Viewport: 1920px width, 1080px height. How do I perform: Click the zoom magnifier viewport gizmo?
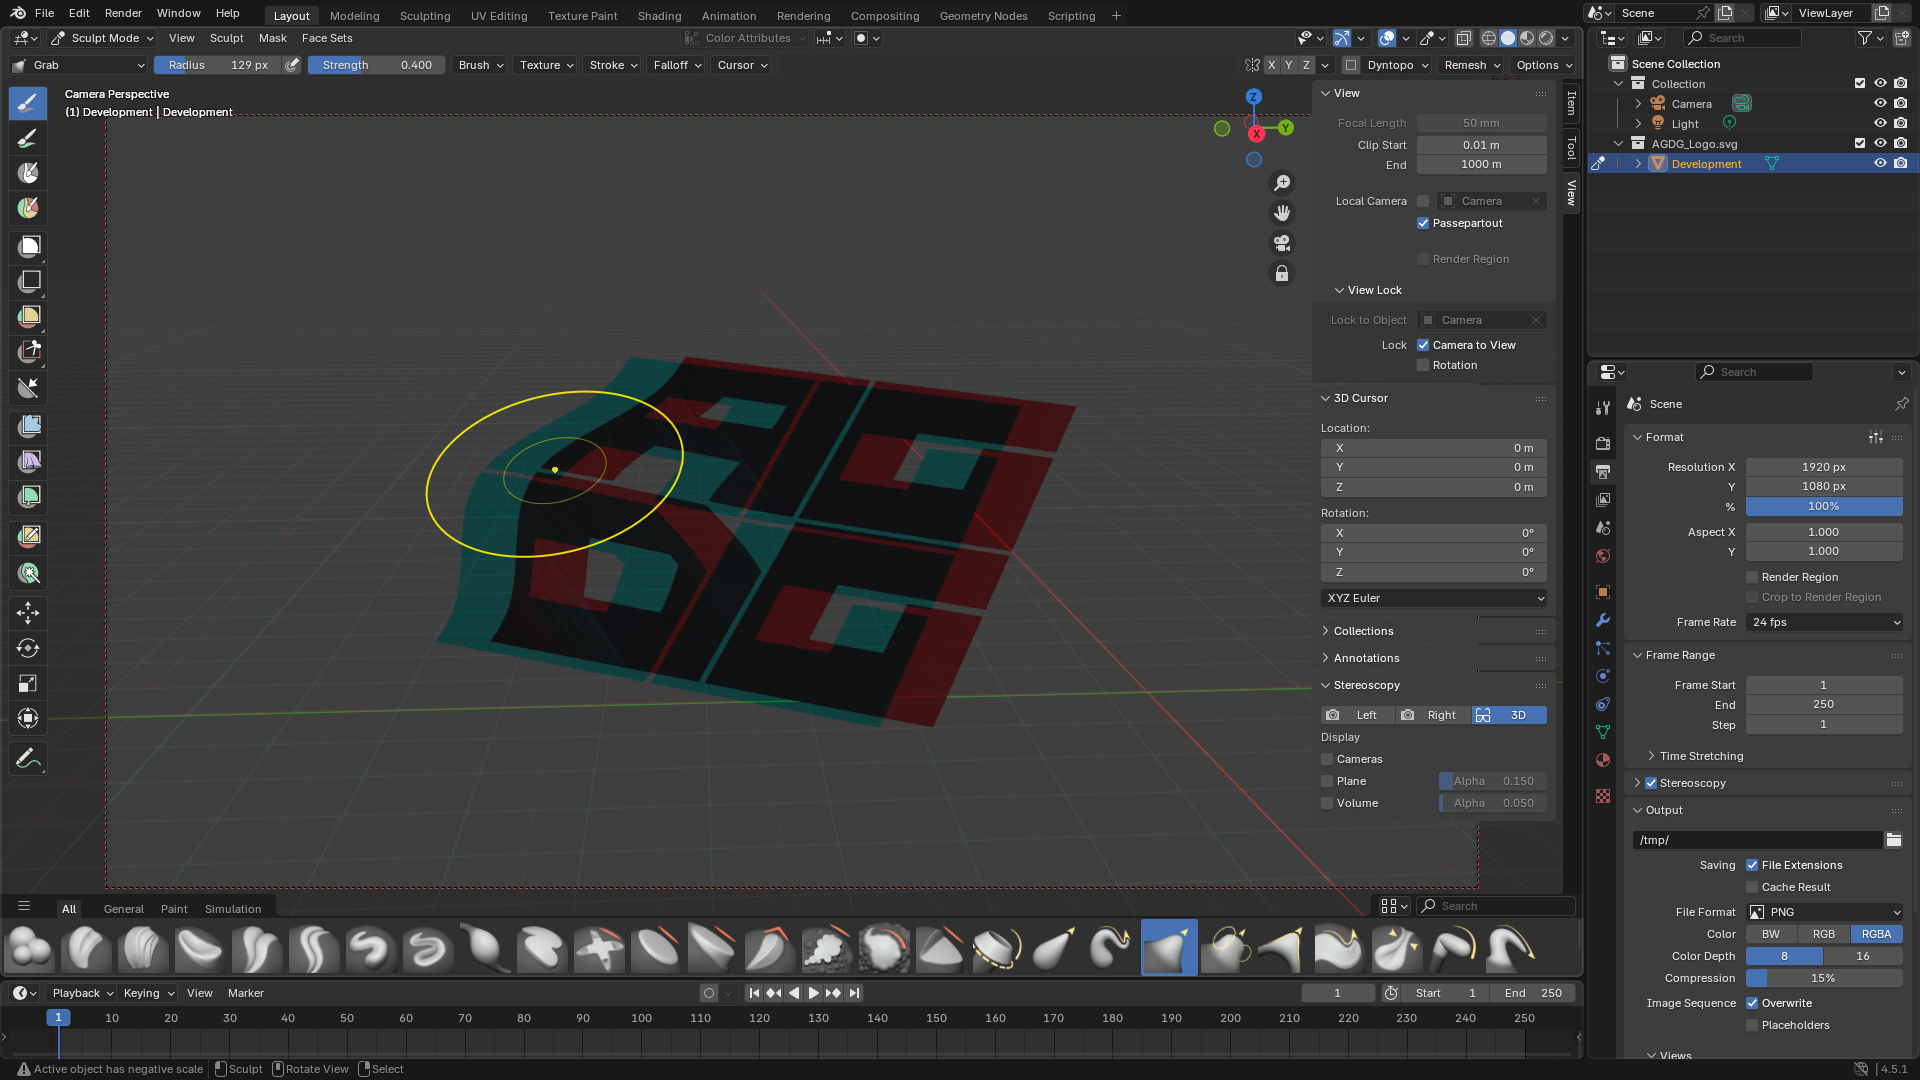[x=1282, y=183]
